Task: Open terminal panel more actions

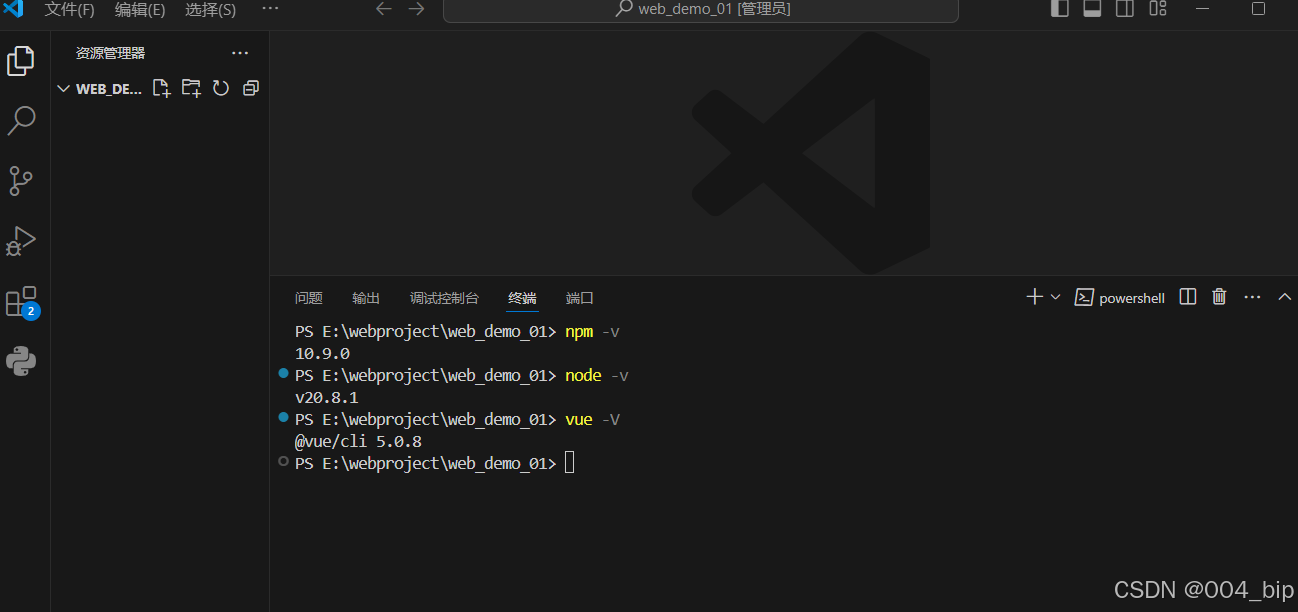Action: 1252,297
